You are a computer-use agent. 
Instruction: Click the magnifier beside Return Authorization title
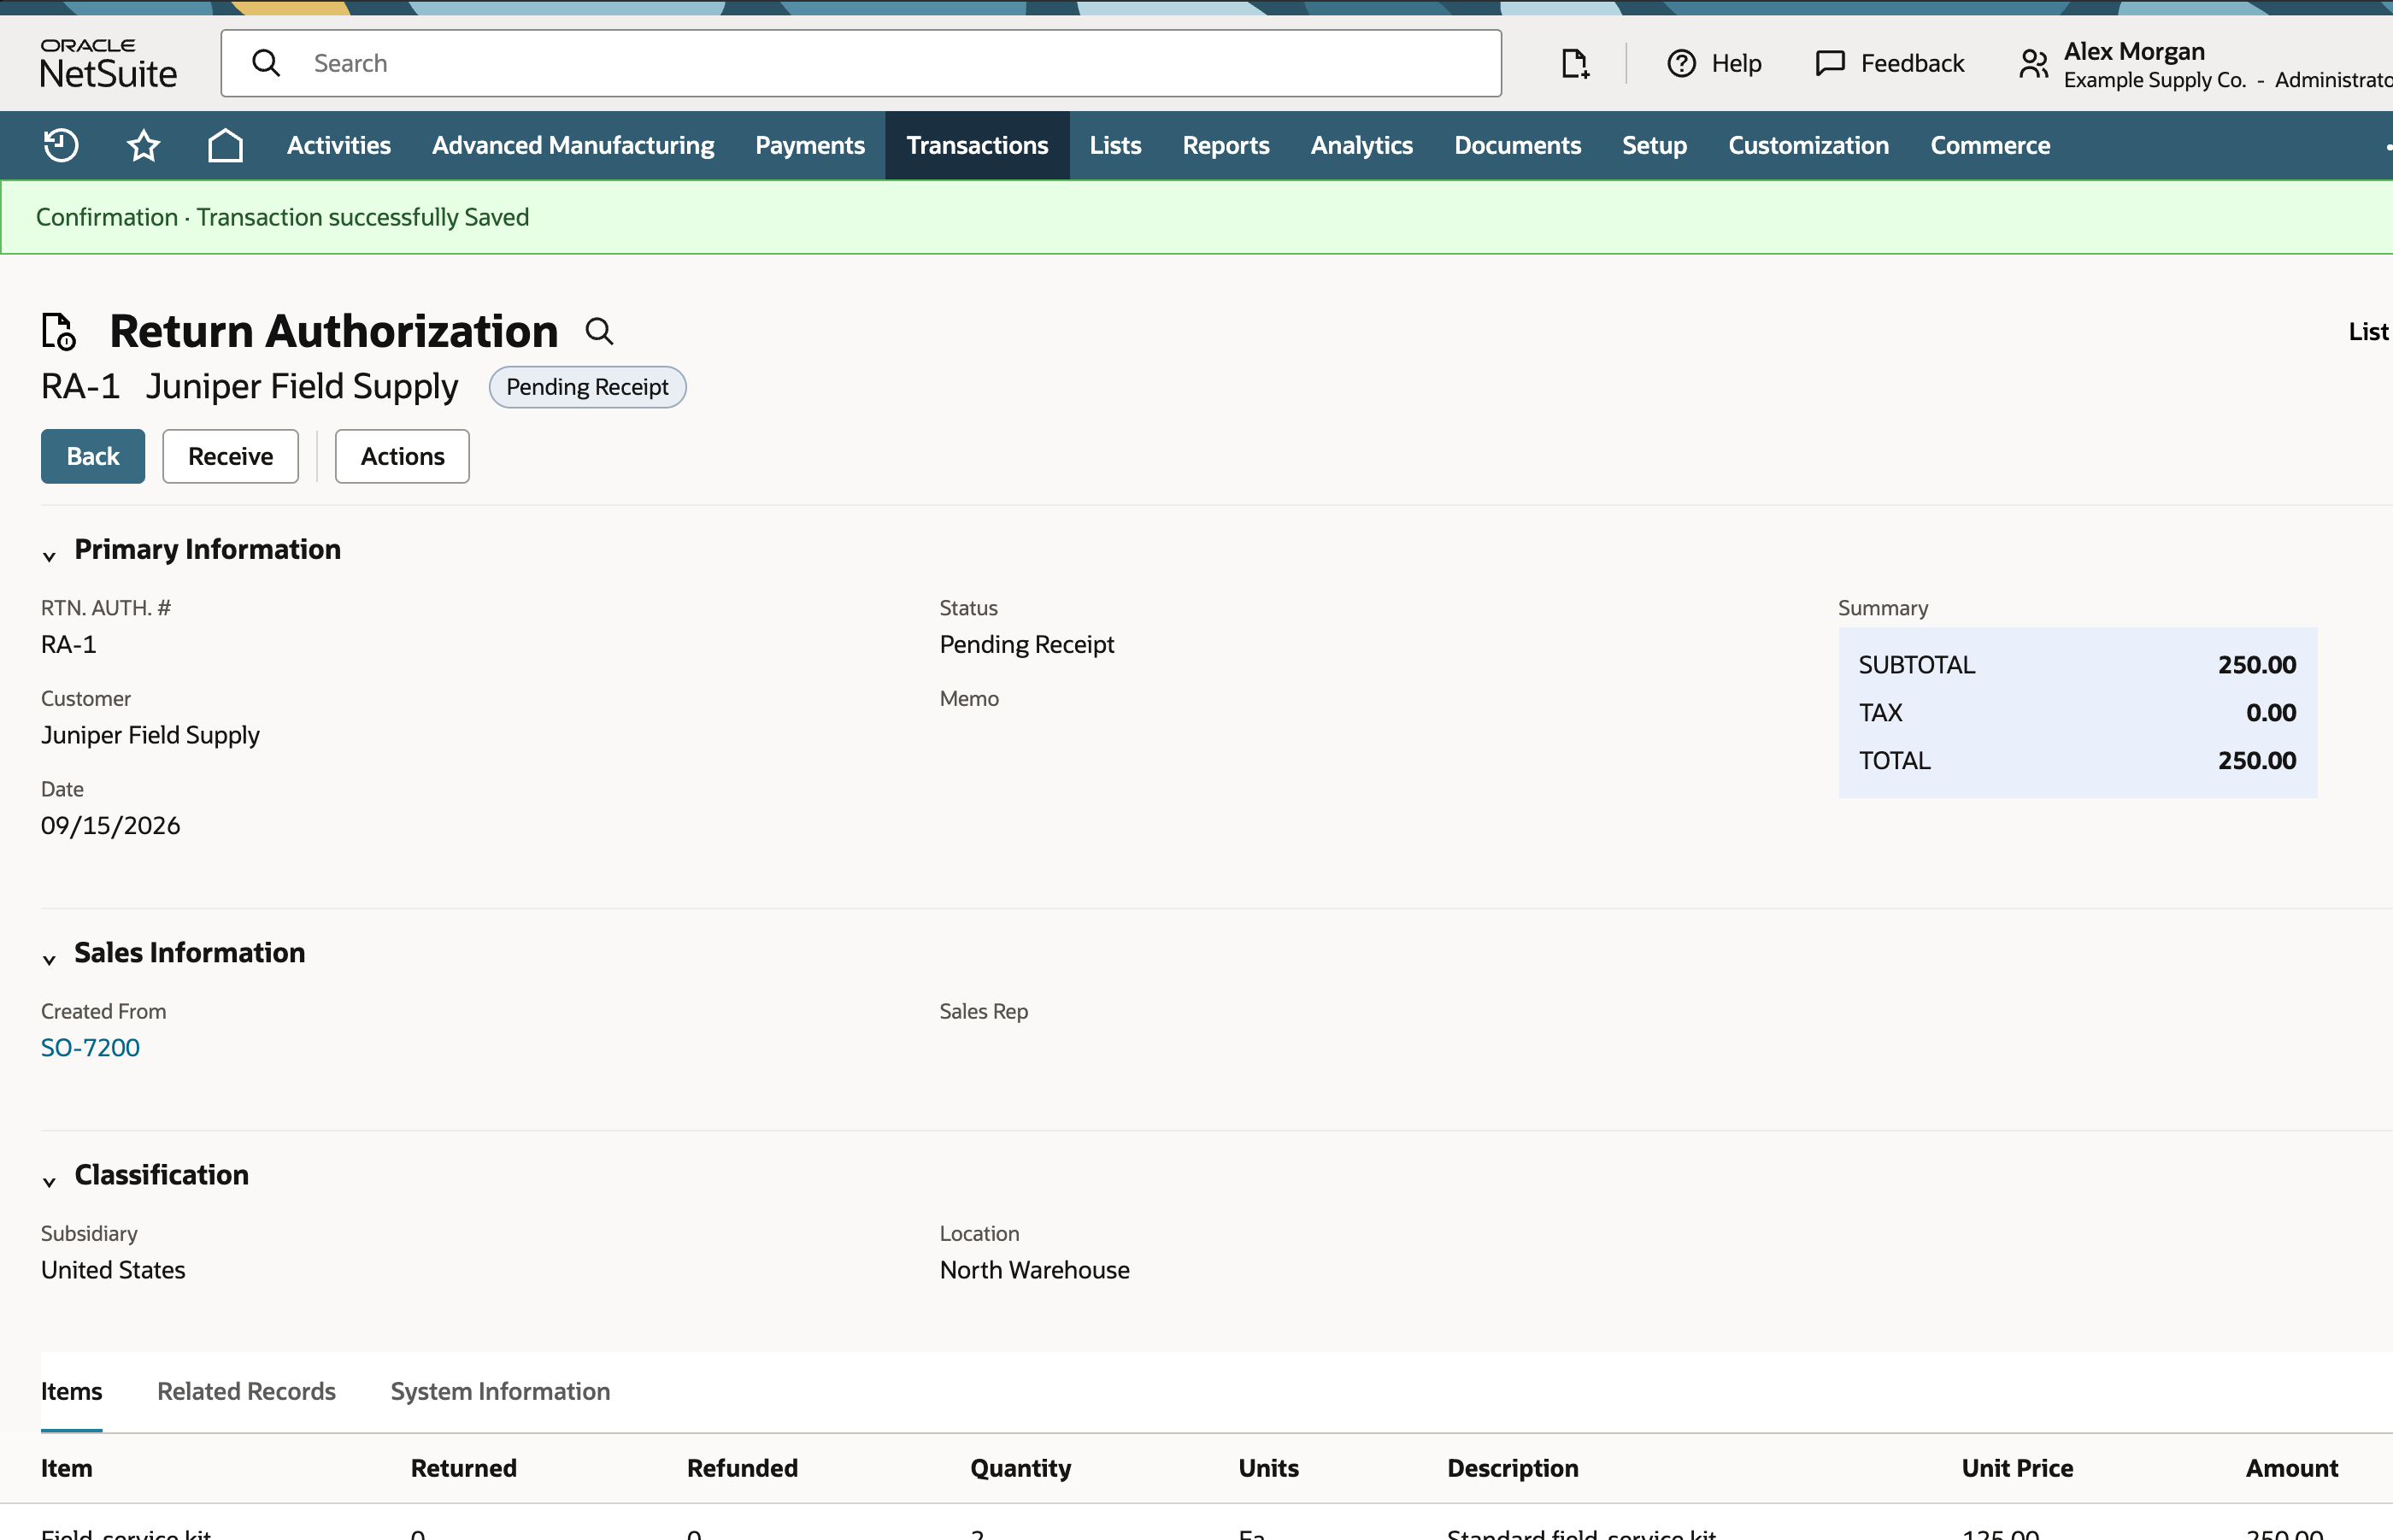(x=599, y=331)
